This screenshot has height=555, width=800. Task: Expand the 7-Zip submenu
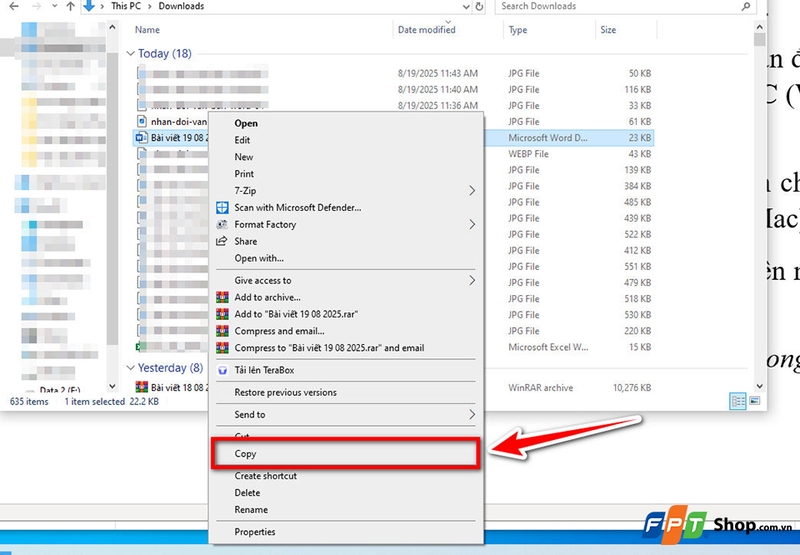(x=345, y=190)
